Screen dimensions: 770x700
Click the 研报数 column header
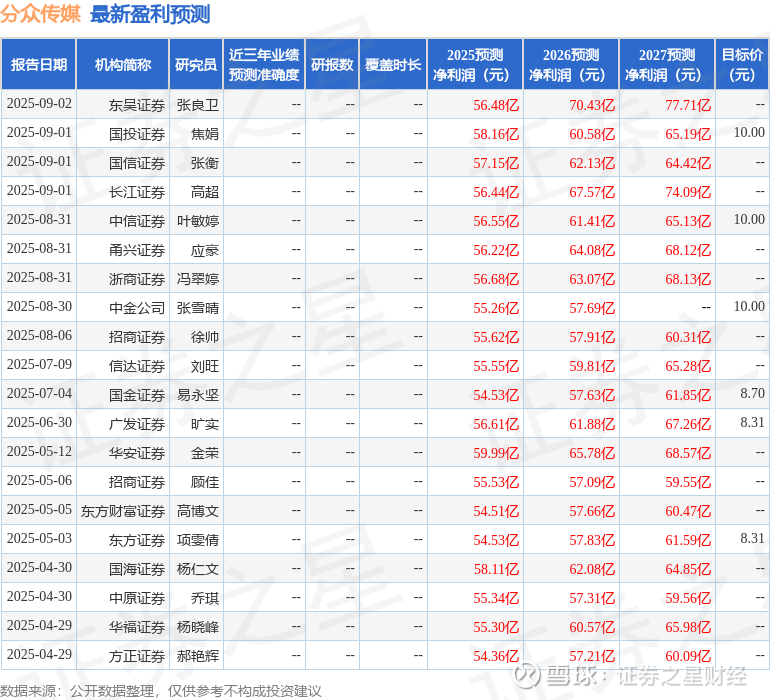click(332, 64)
